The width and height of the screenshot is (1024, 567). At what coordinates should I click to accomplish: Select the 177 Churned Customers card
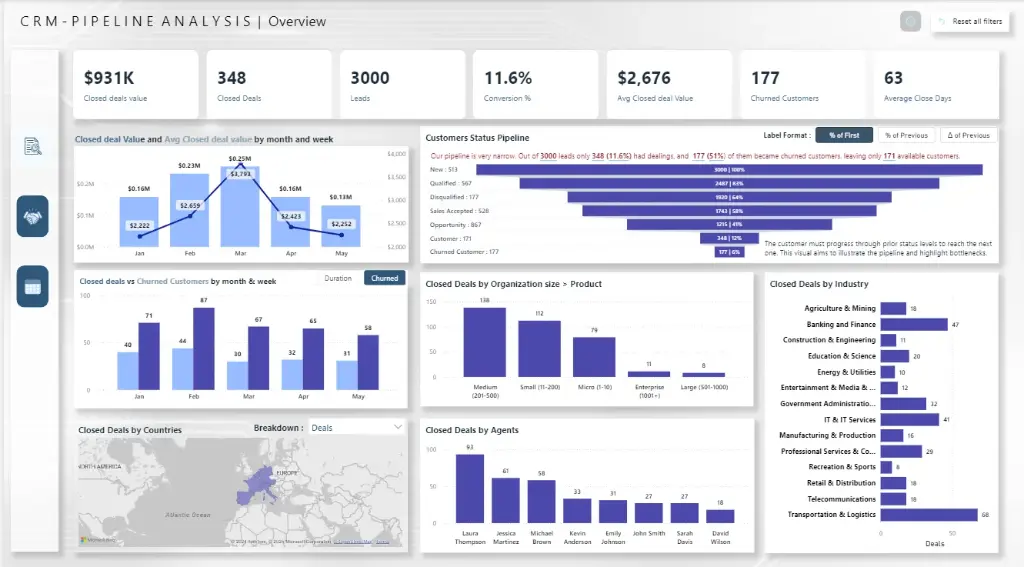point(802,84)
